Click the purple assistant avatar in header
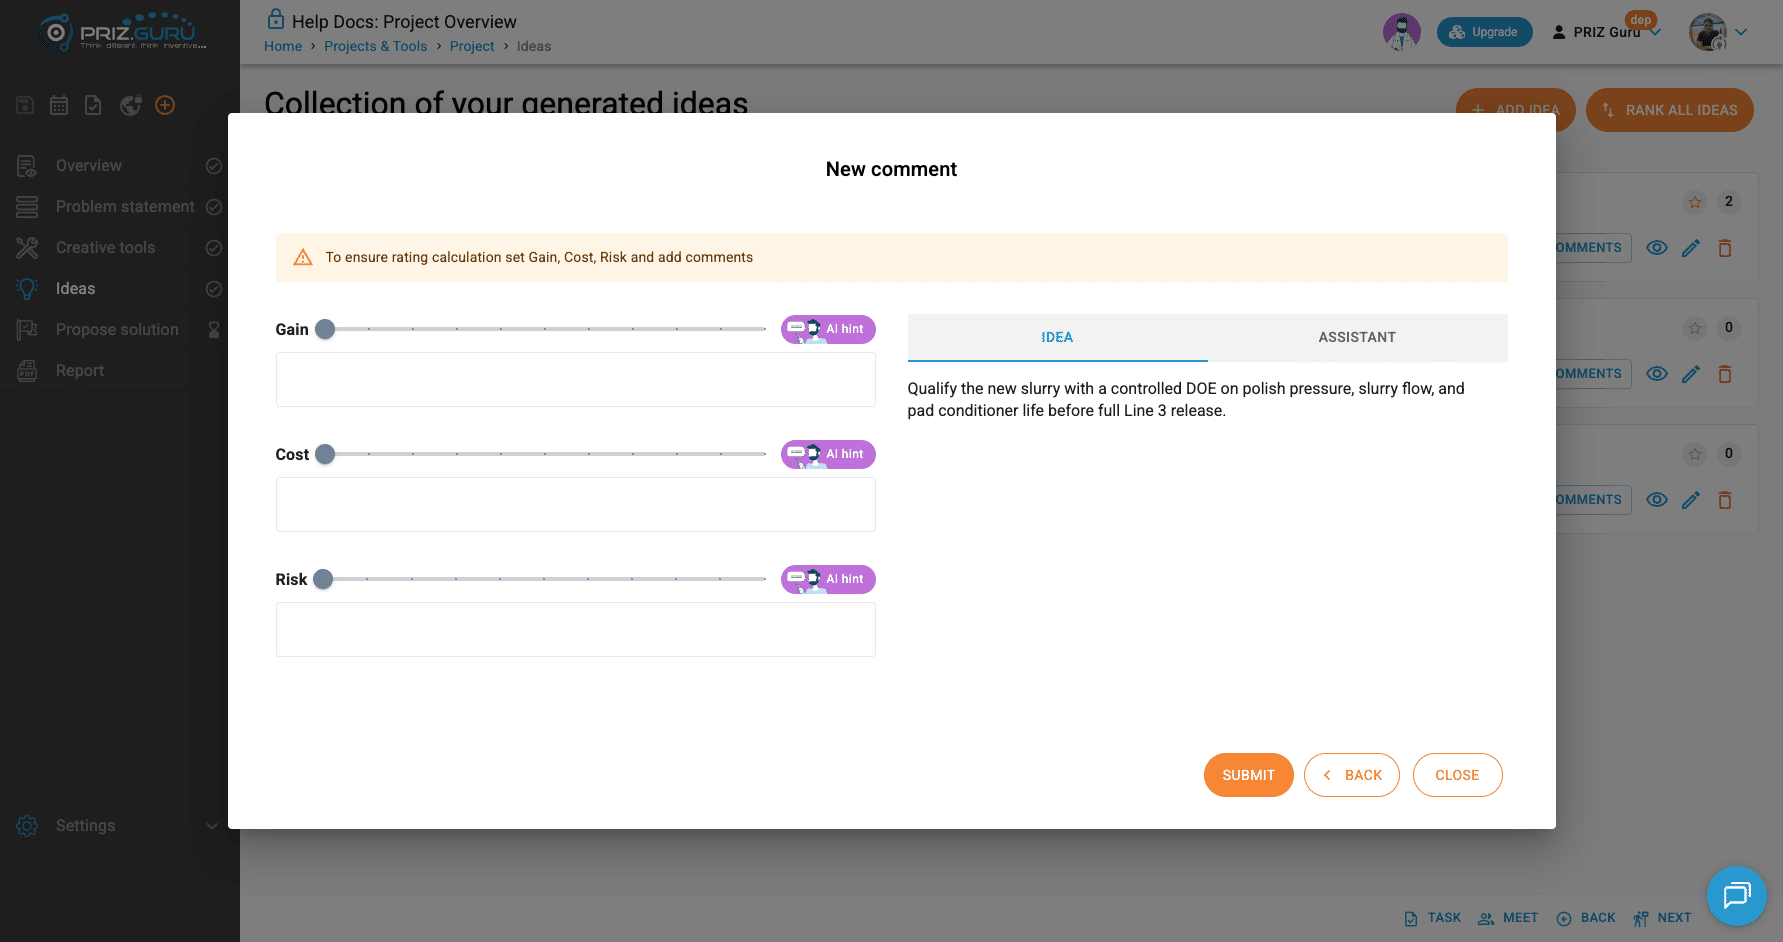 point(1401,32)
